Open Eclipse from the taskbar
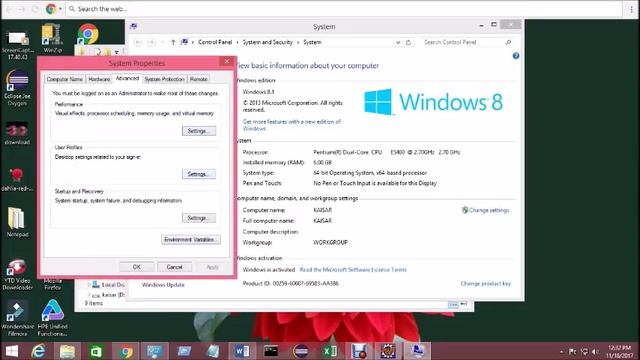 click(301, 351)
